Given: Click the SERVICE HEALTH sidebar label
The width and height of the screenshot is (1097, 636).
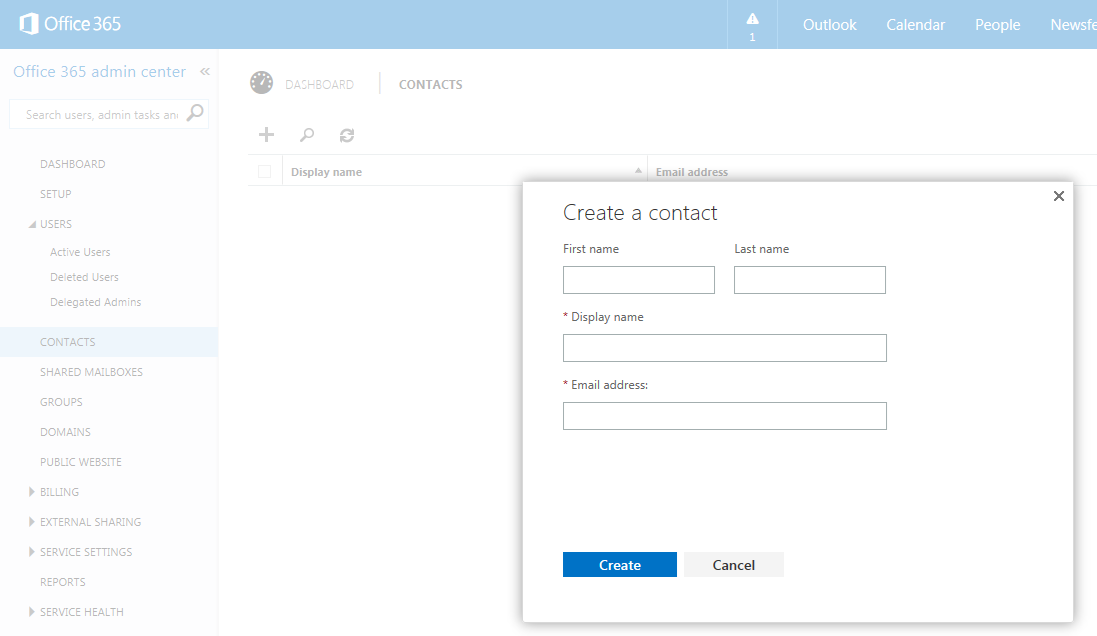Looking at the screenshot, I should [x=82, y=612].
